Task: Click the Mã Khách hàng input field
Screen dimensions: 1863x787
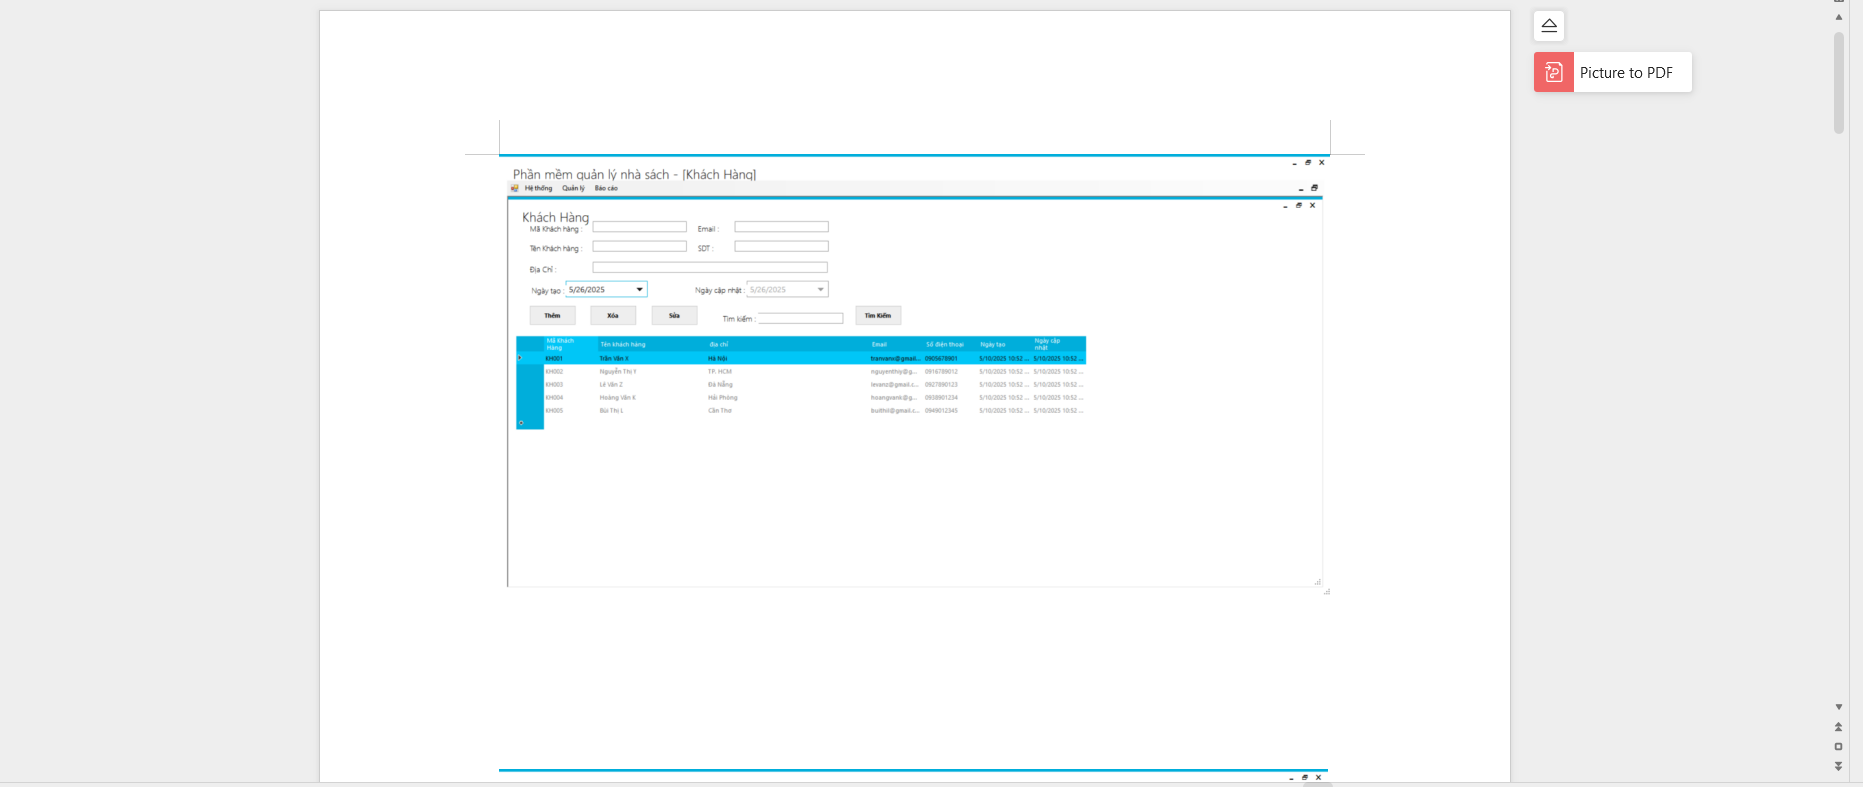Action: tap(639, 227)
